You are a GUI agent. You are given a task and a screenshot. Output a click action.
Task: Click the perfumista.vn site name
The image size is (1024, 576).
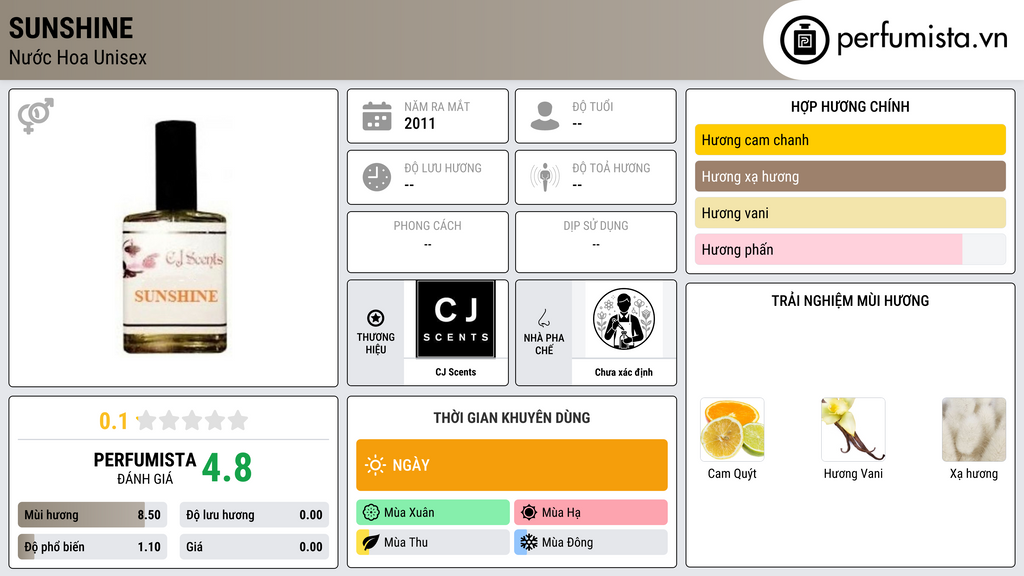tap(922, 38)
